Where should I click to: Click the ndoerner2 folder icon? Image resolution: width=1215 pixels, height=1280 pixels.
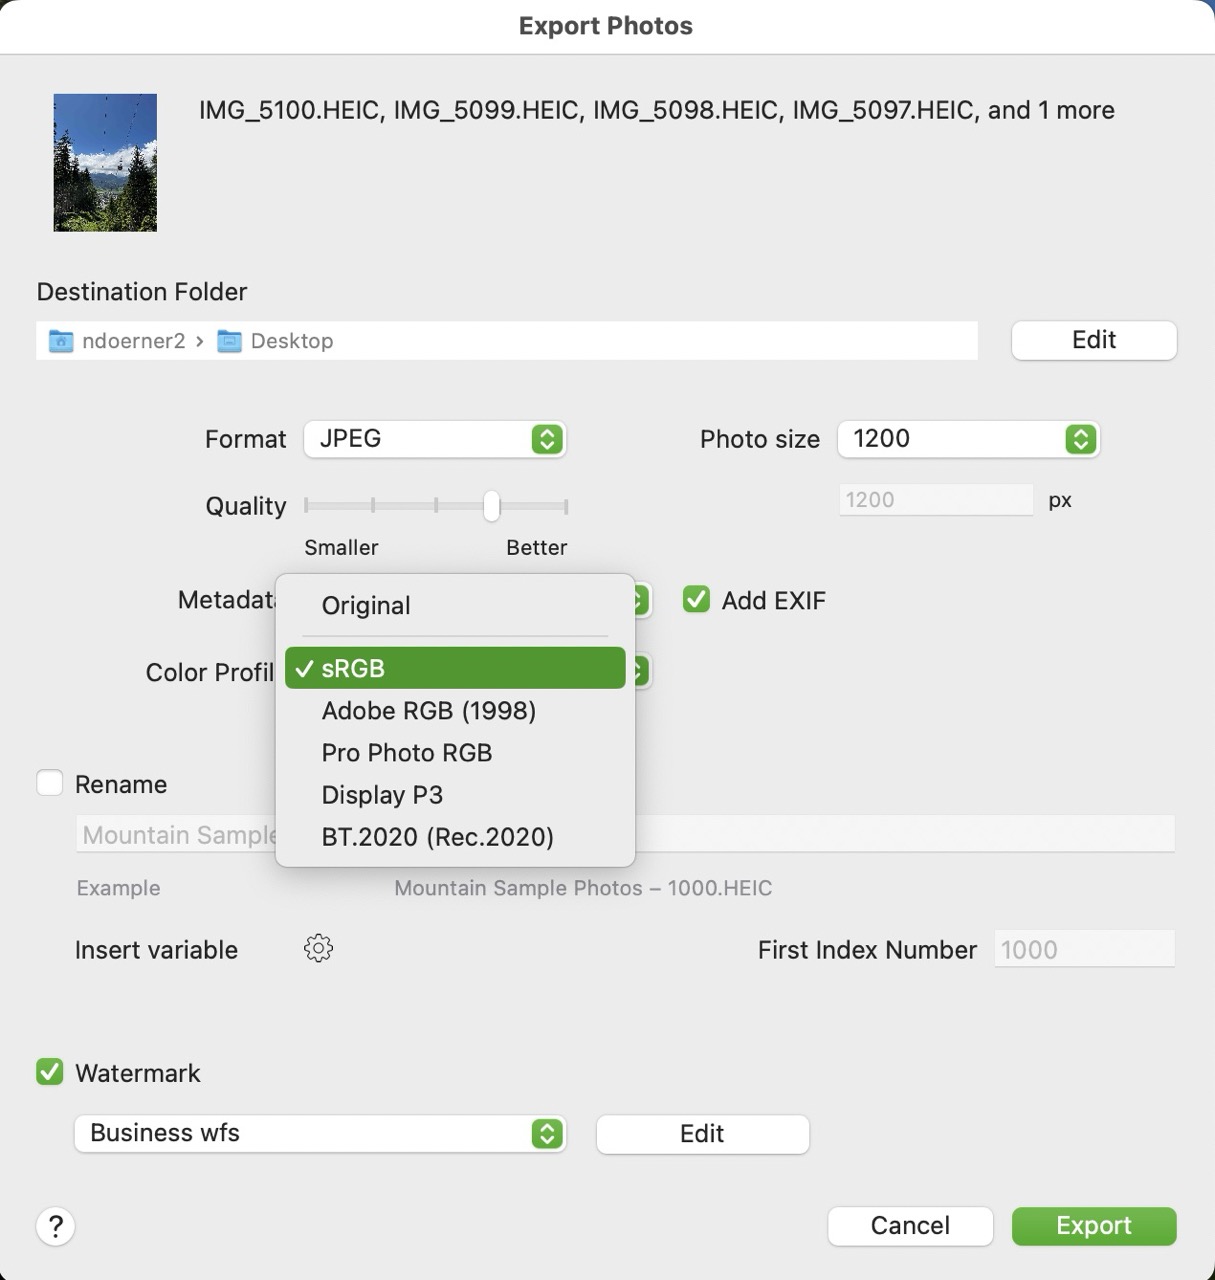[60, 340]
